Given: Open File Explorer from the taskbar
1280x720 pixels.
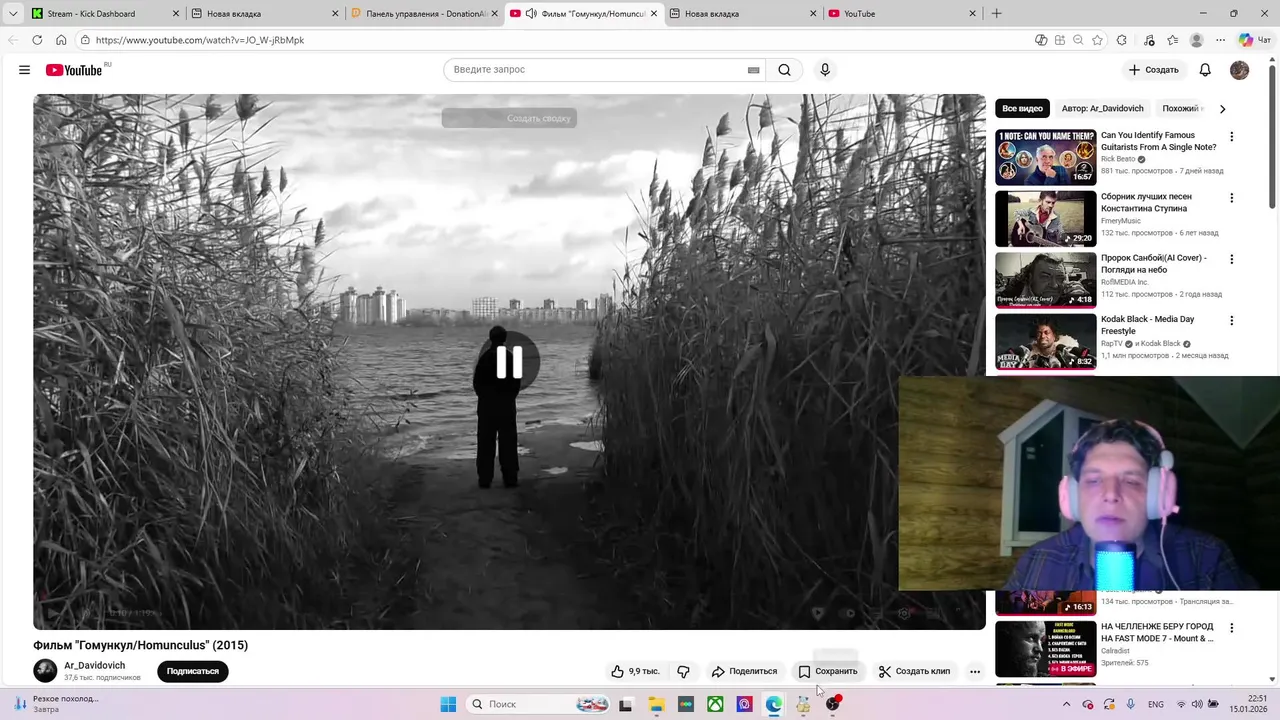Looking at the screenshot, I should click(x=656, y=704).
